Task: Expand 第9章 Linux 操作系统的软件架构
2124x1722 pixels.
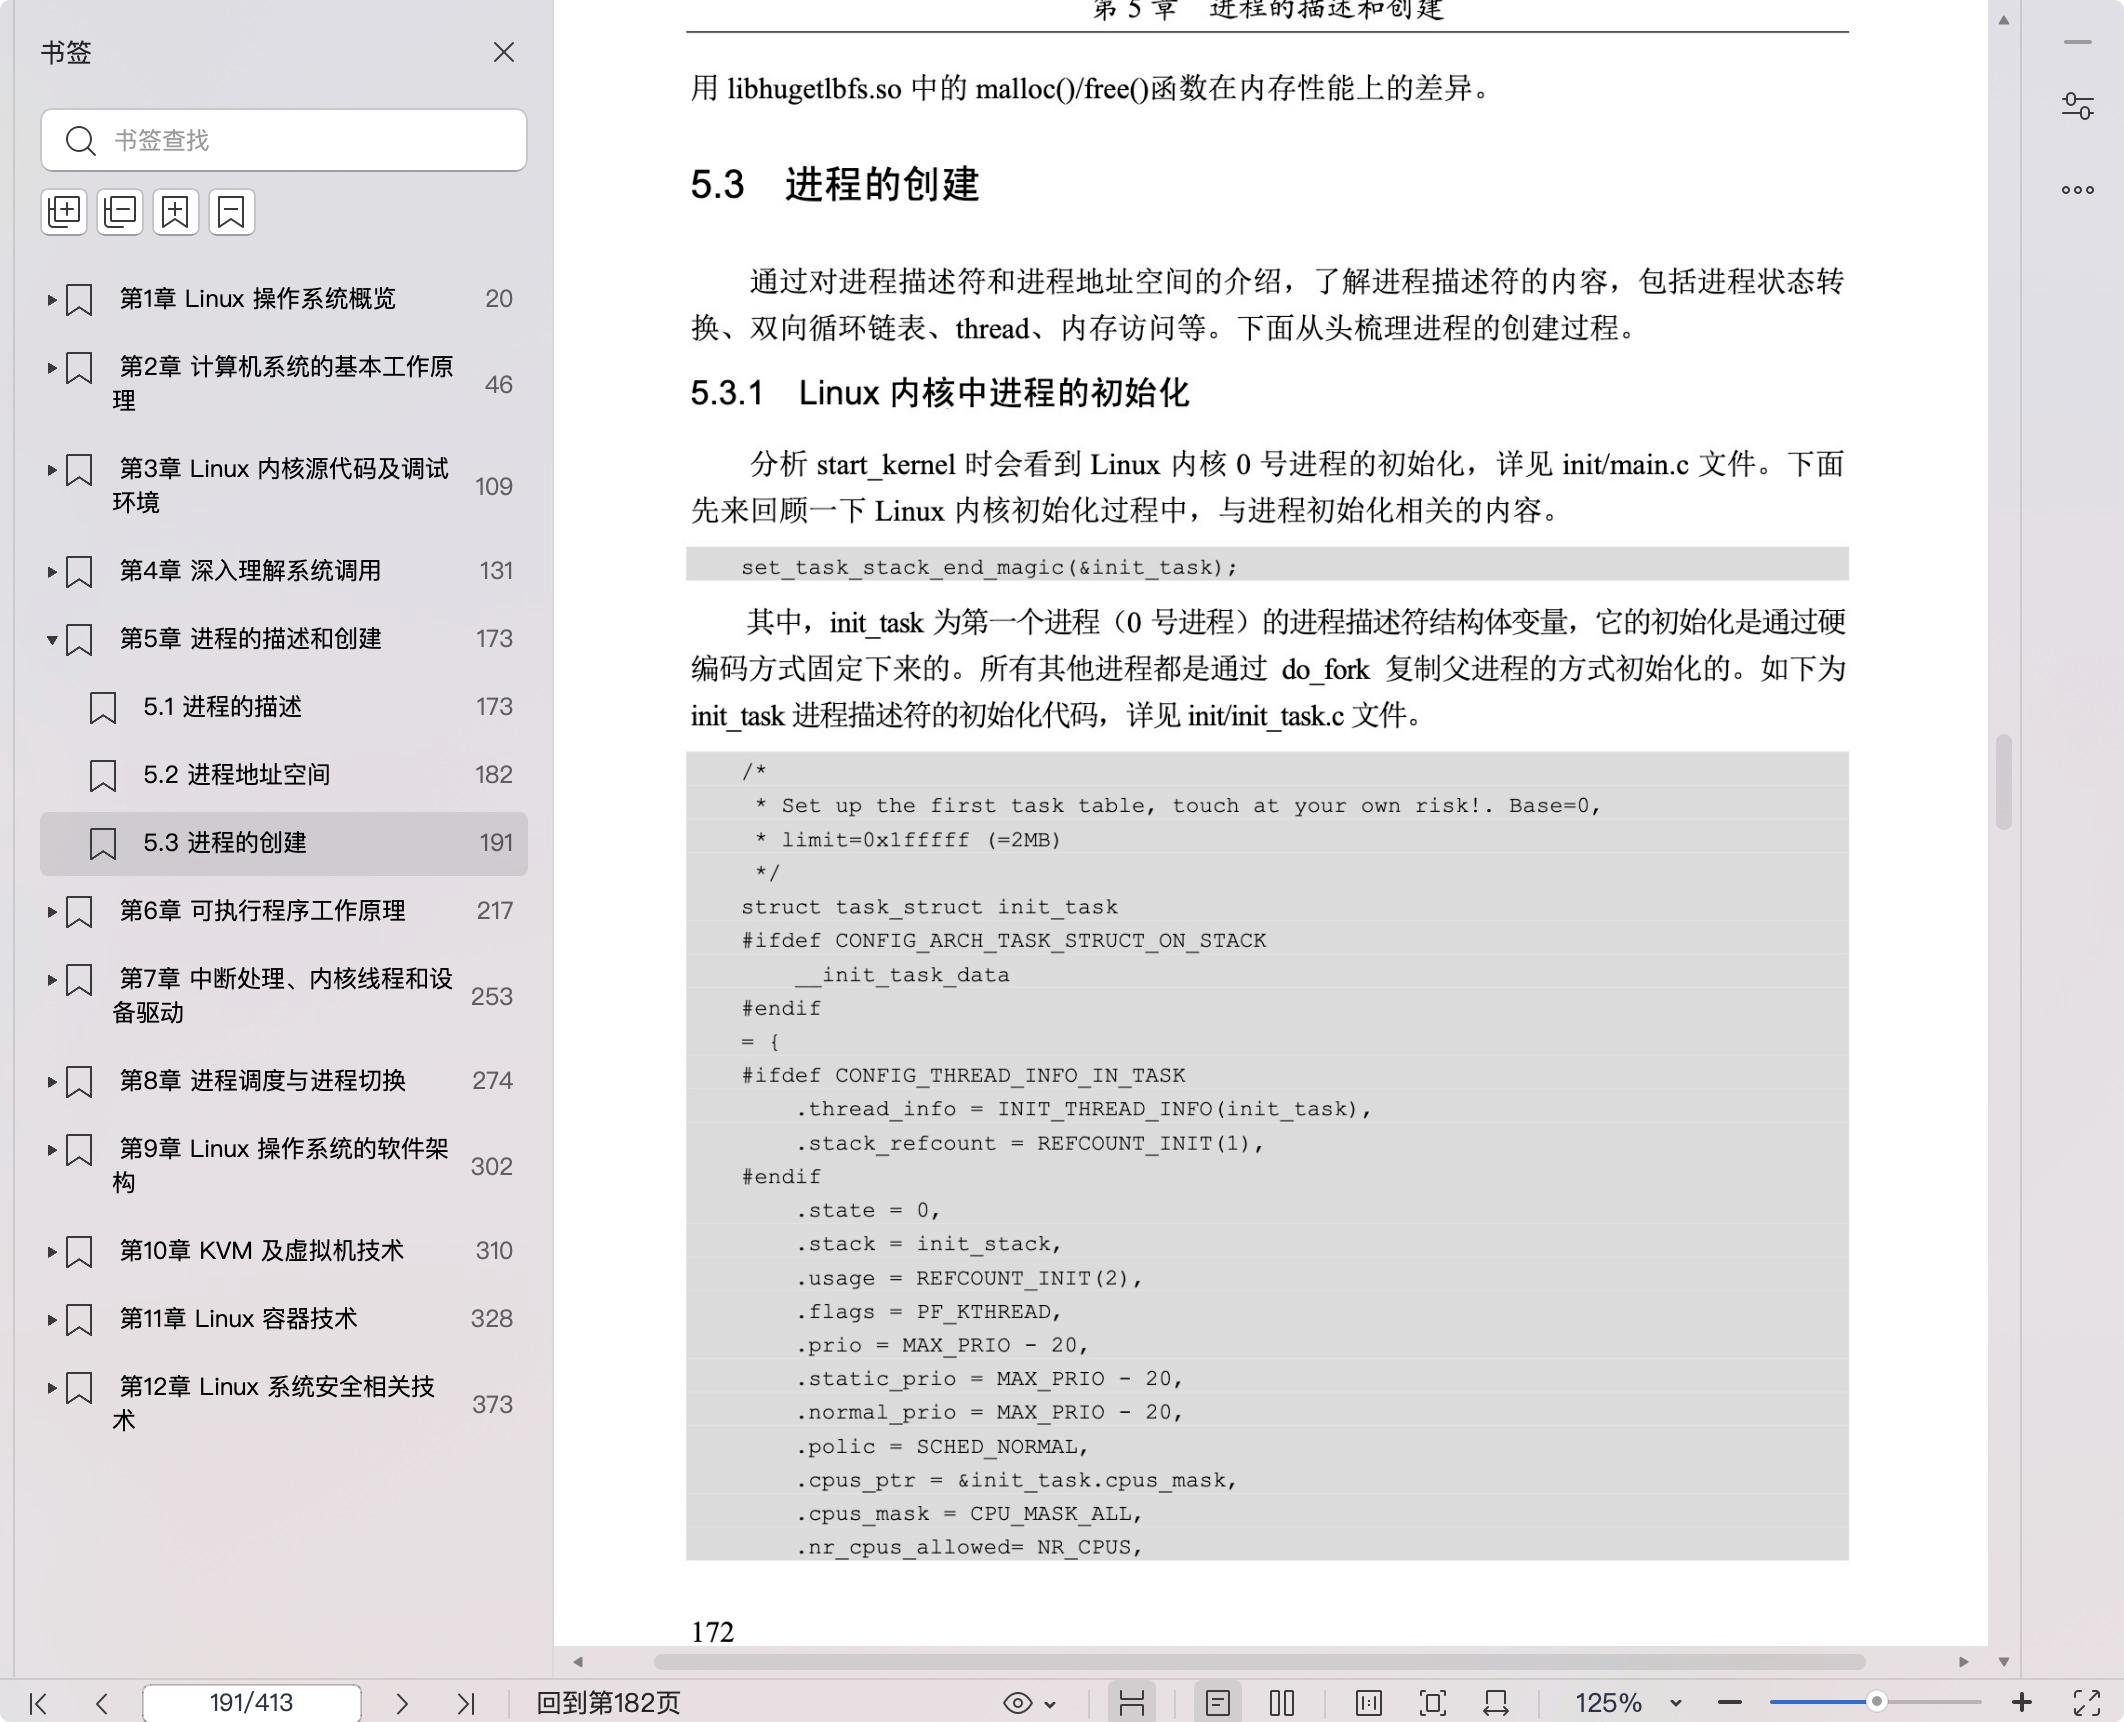Action: click(x=52, y=1150)
